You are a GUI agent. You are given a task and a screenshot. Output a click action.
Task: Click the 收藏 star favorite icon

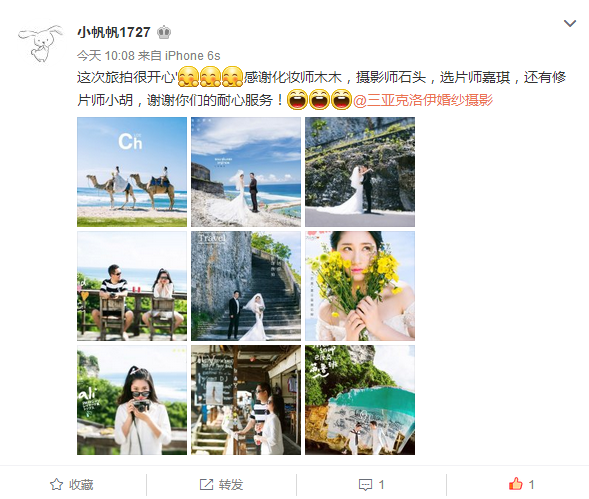(x=56, y=484)
